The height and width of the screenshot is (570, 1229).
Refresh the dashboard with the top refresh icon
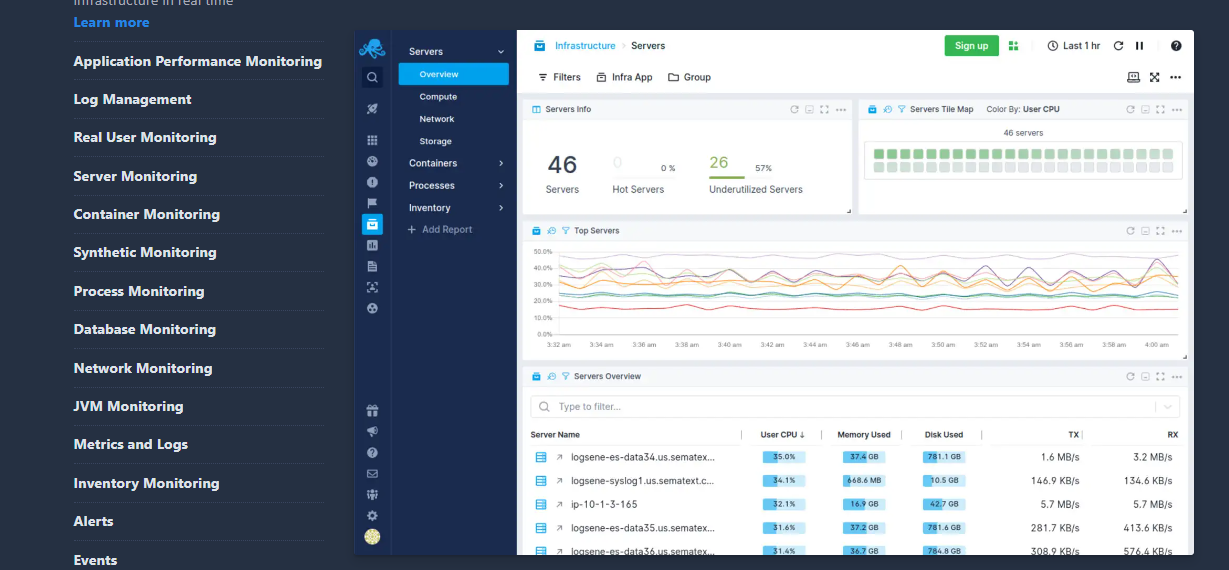(1118, 46)
